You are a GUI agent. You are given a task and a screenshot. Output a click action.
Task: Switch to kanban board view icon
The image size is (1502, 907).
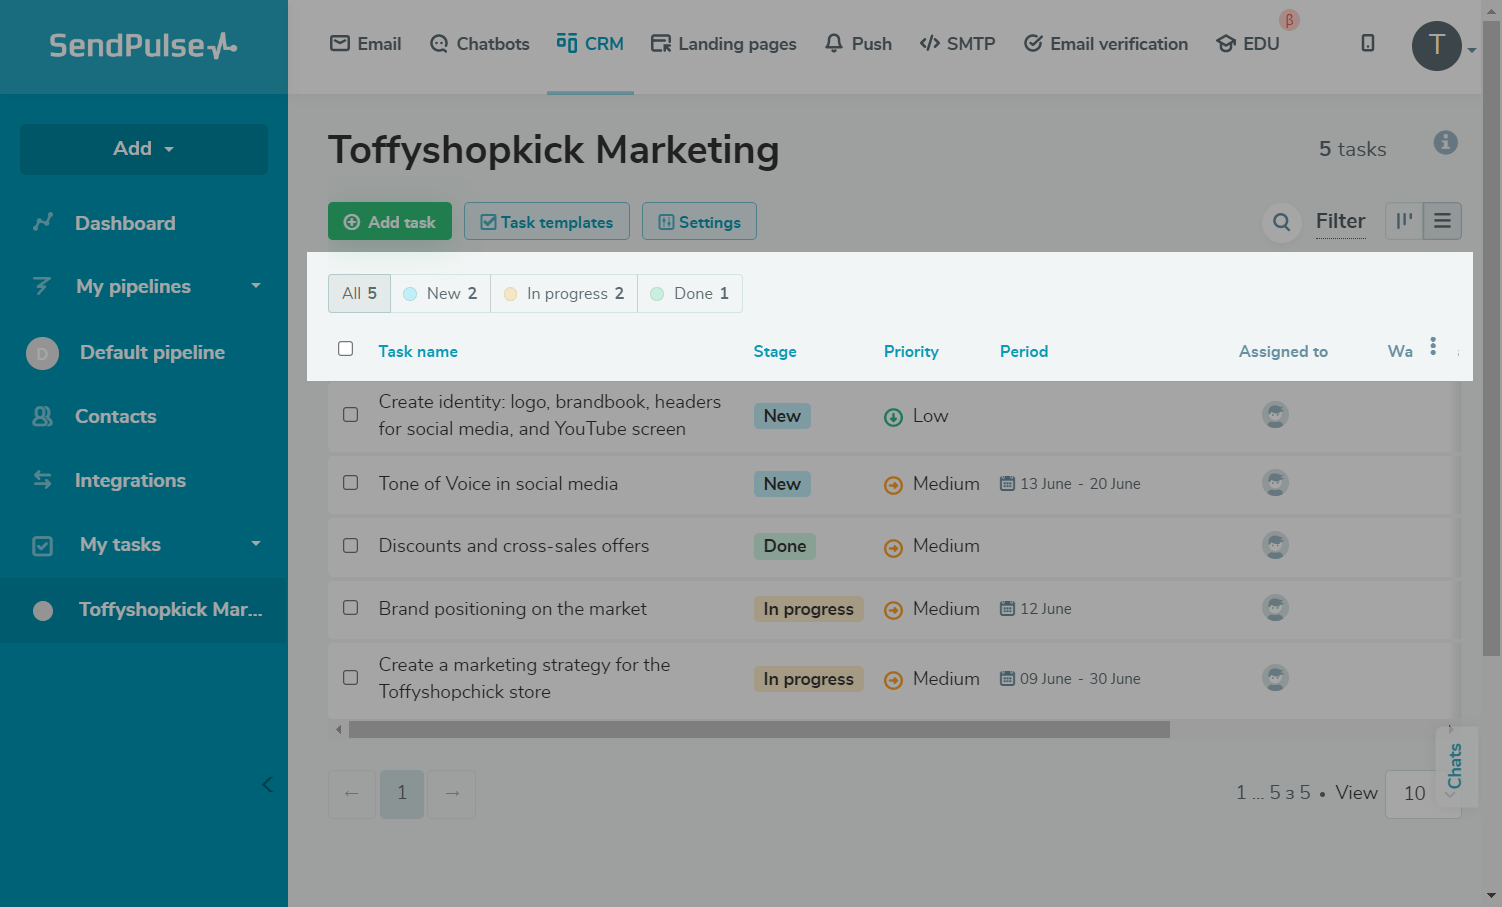(x=1404, y=221)
